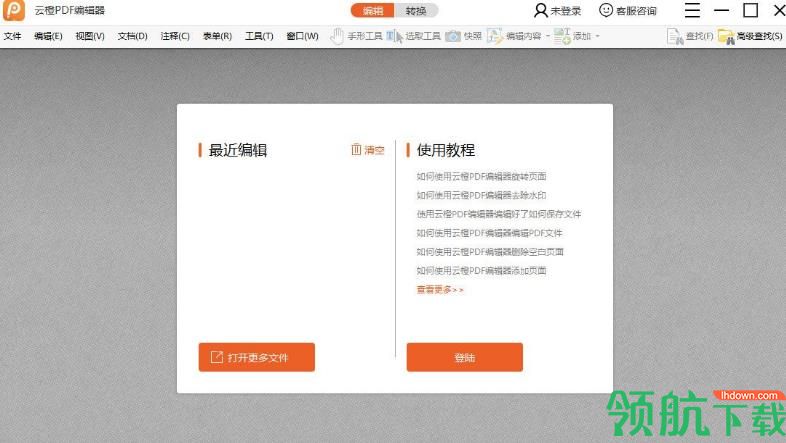Screen dimensions: 786x443
Task: Click the 查看更多>> link
Action: 440,290
